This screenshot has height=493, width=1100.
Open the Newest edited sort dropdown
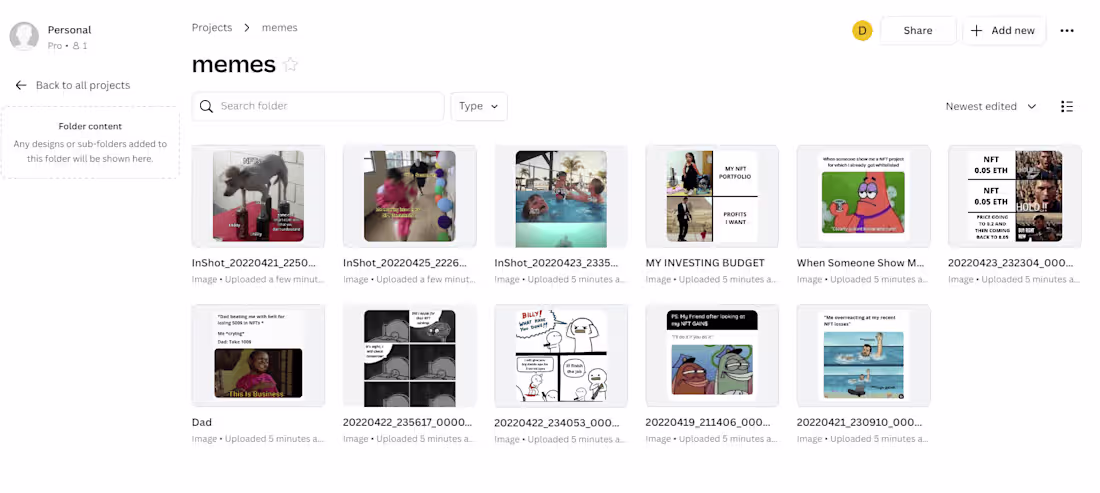(x=991, y=107)
